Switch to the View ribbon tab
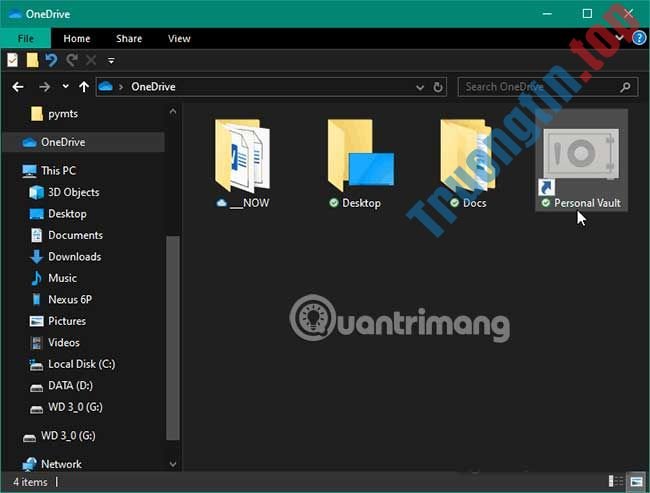Image resolution: width=650 pixels, height=493 pixels. [x=179, y=39]
